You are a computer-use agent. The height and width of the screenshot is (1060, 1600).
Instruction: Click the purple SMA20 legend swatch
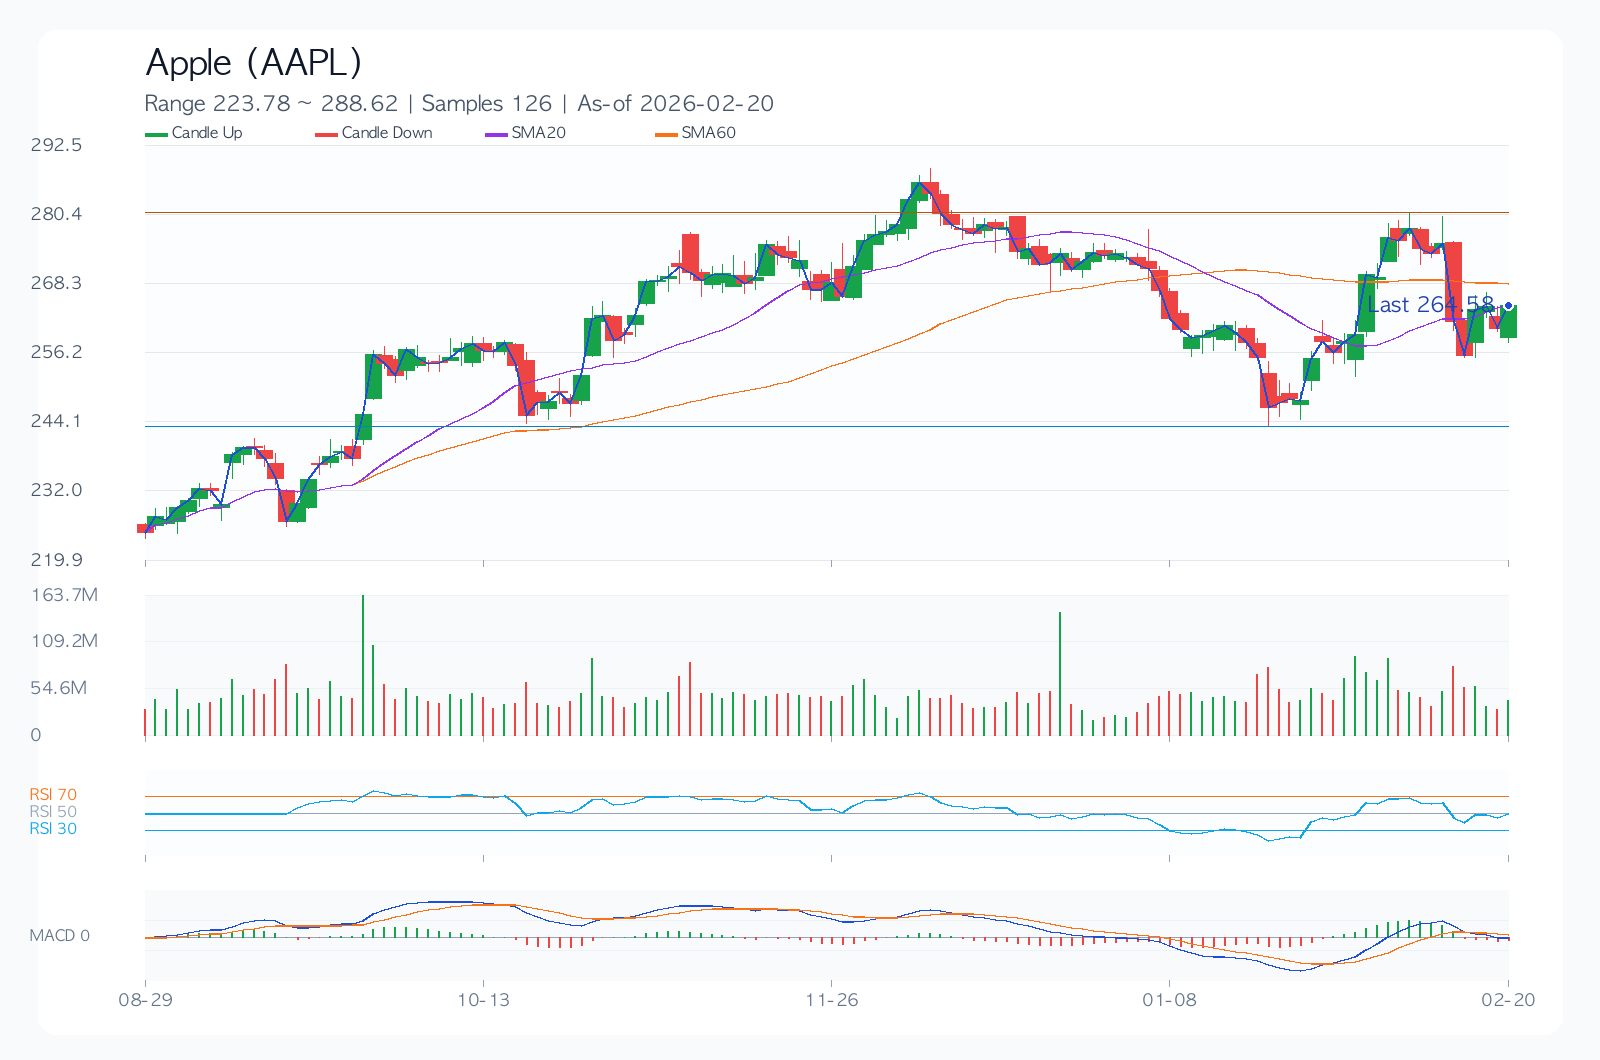(x=497, y=134)
